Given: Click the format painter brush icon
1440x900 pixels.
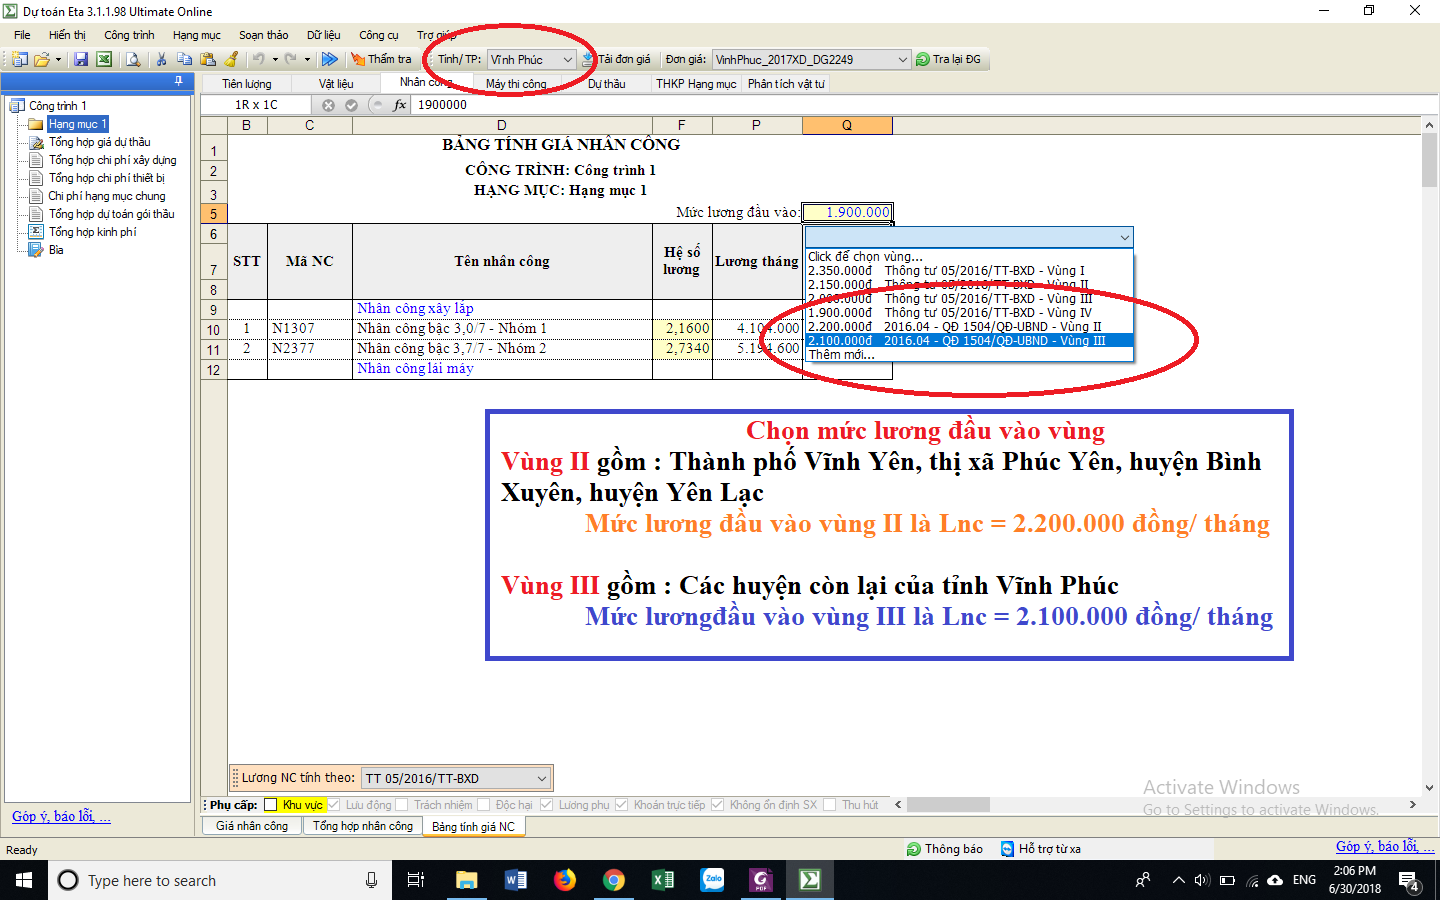Looking at the screenshot, I should click(x=232, y=60).
